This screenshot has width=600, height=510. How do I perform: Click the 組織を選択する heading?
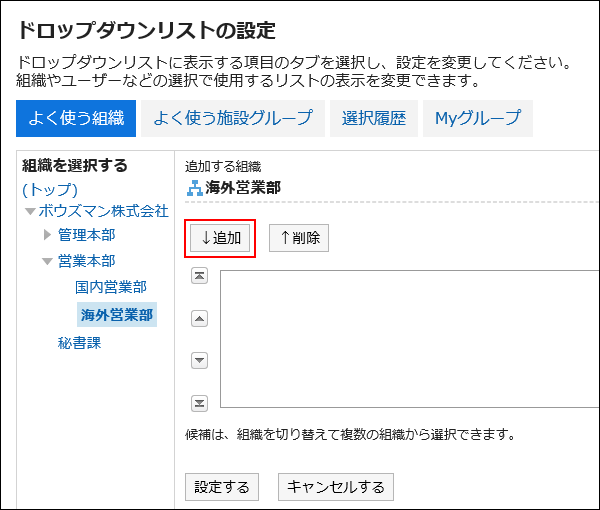75,166
